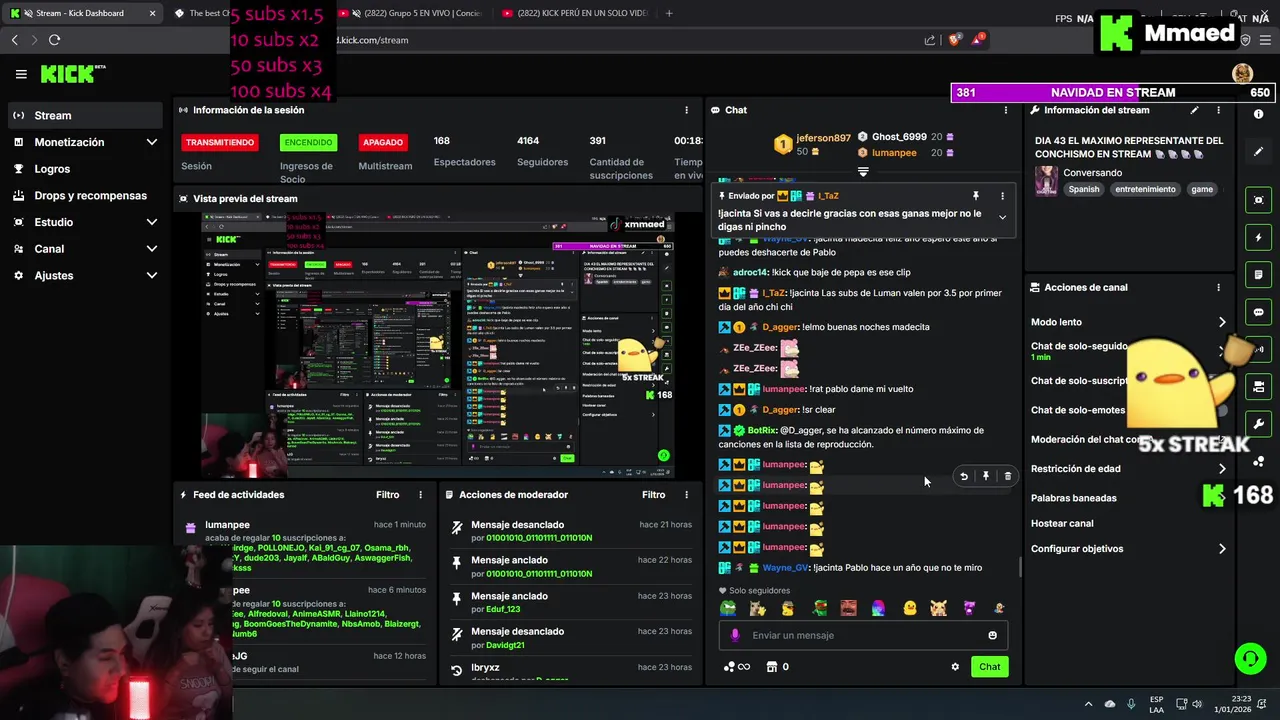Pin the hovered lumanpee chat message
This screenshot has width=1280, height=720.
click(985, 476)
